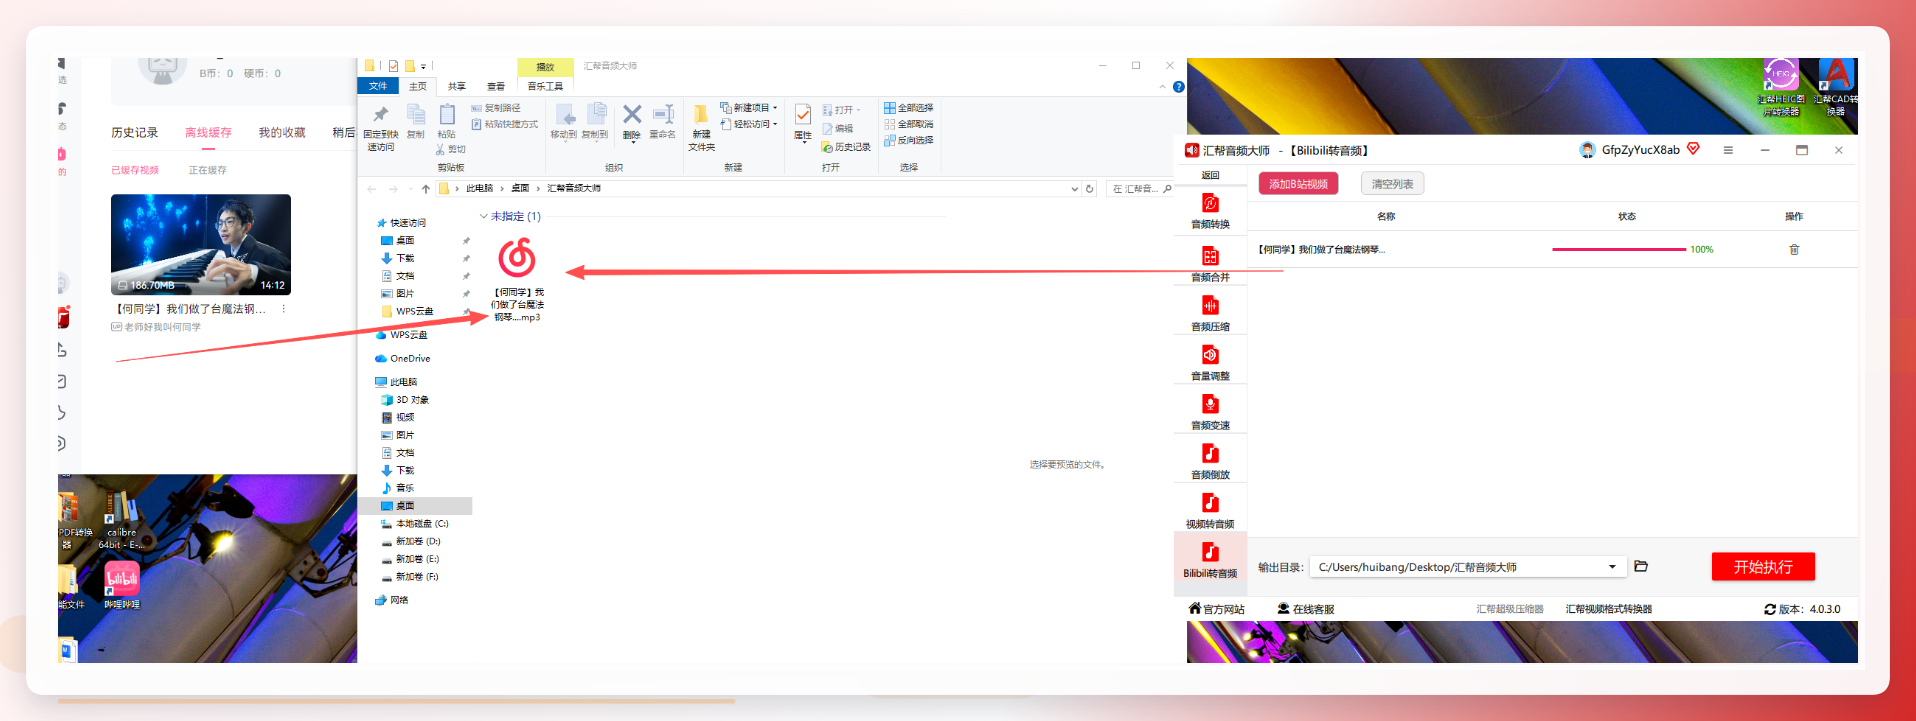Select the 音频压缩 sidebar tool
The image size is (1916, 721).
[x=1210, y=313]
